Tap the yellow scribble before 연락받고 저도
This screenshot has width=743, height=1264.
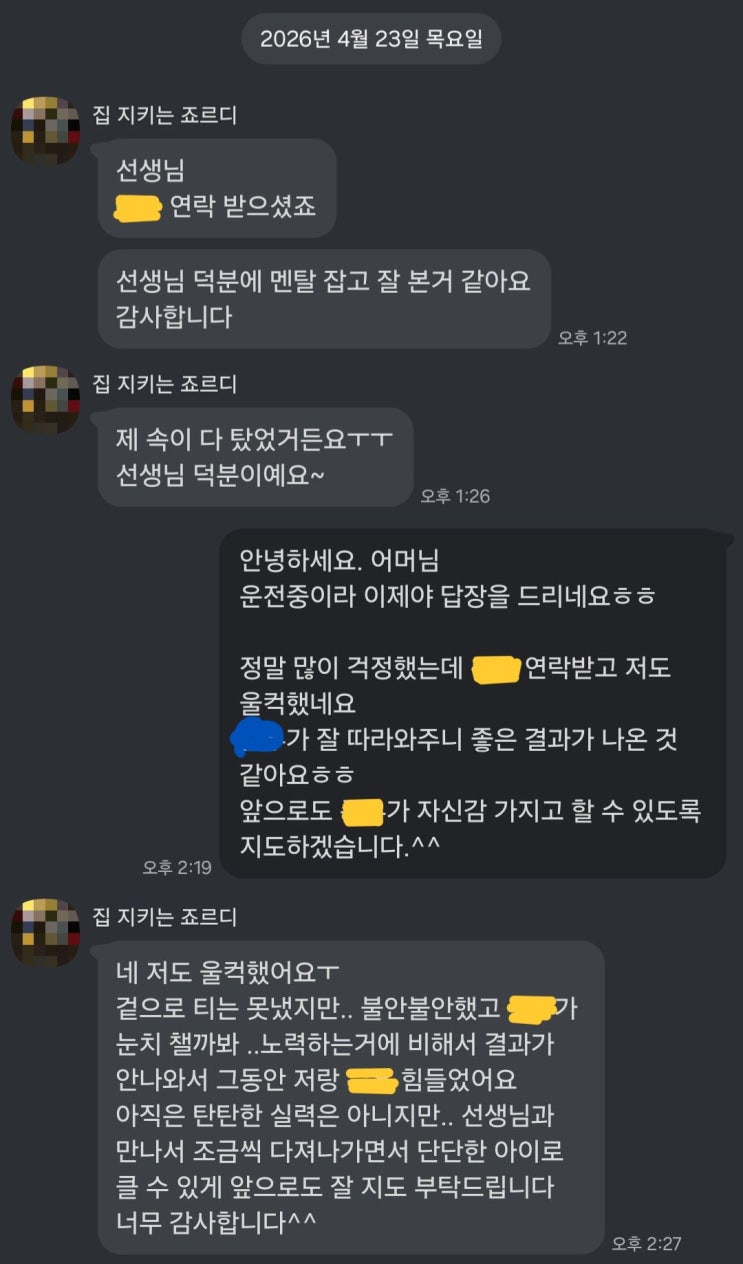point(495,668)
